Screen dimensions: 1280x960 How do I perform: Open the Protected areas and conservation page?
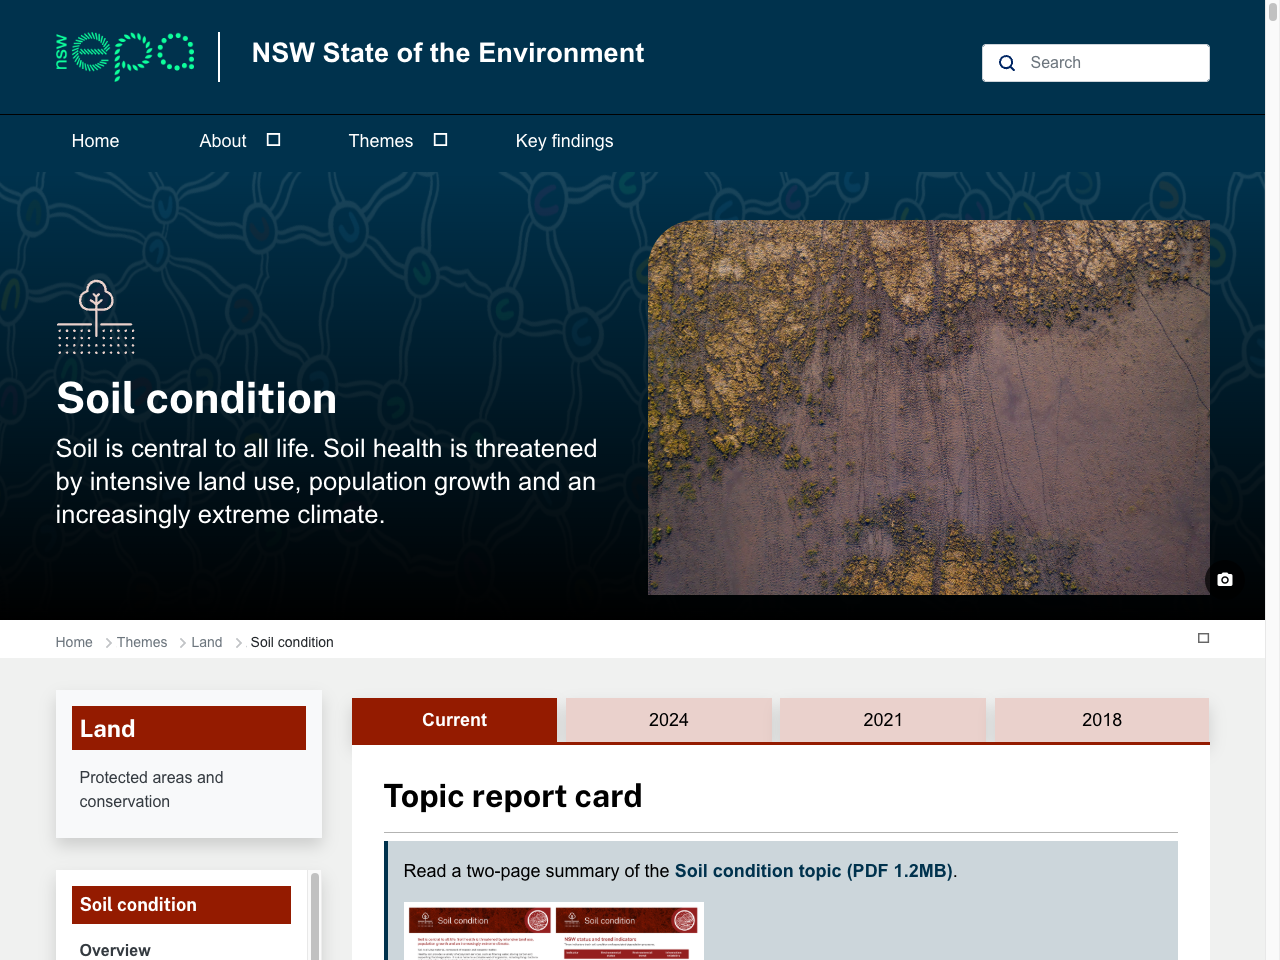[x=151, y=789]
